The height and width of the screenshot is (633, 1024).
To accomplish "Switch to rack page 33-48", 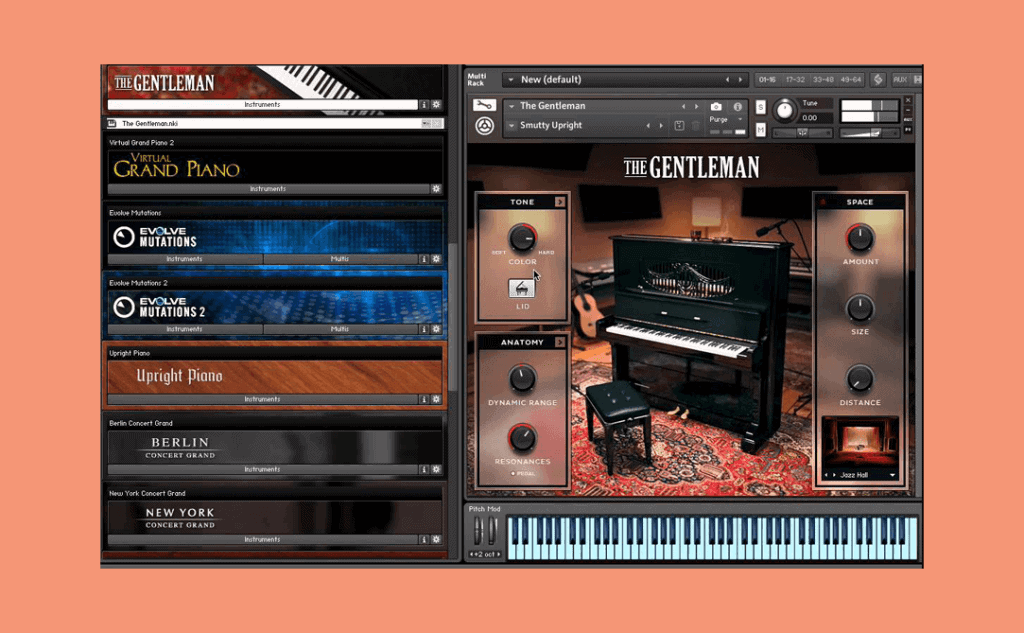I will click(823, 80).
